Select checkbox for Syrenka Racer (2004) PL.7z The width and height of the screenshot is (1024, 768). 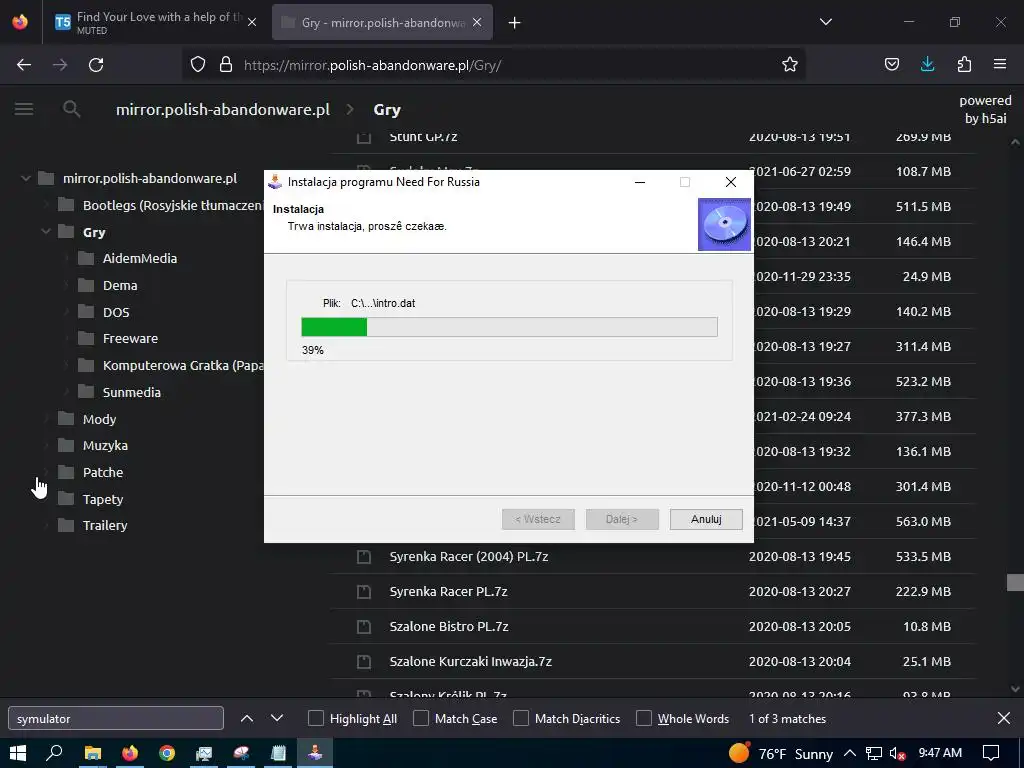click(x=364, y=556)
